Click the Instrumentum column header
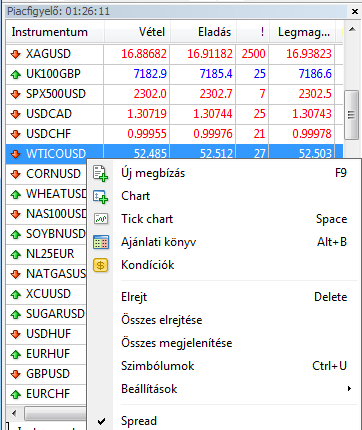The height and width of the screenshot is (430, 362). pyautogui.click(x=55, y=32)
